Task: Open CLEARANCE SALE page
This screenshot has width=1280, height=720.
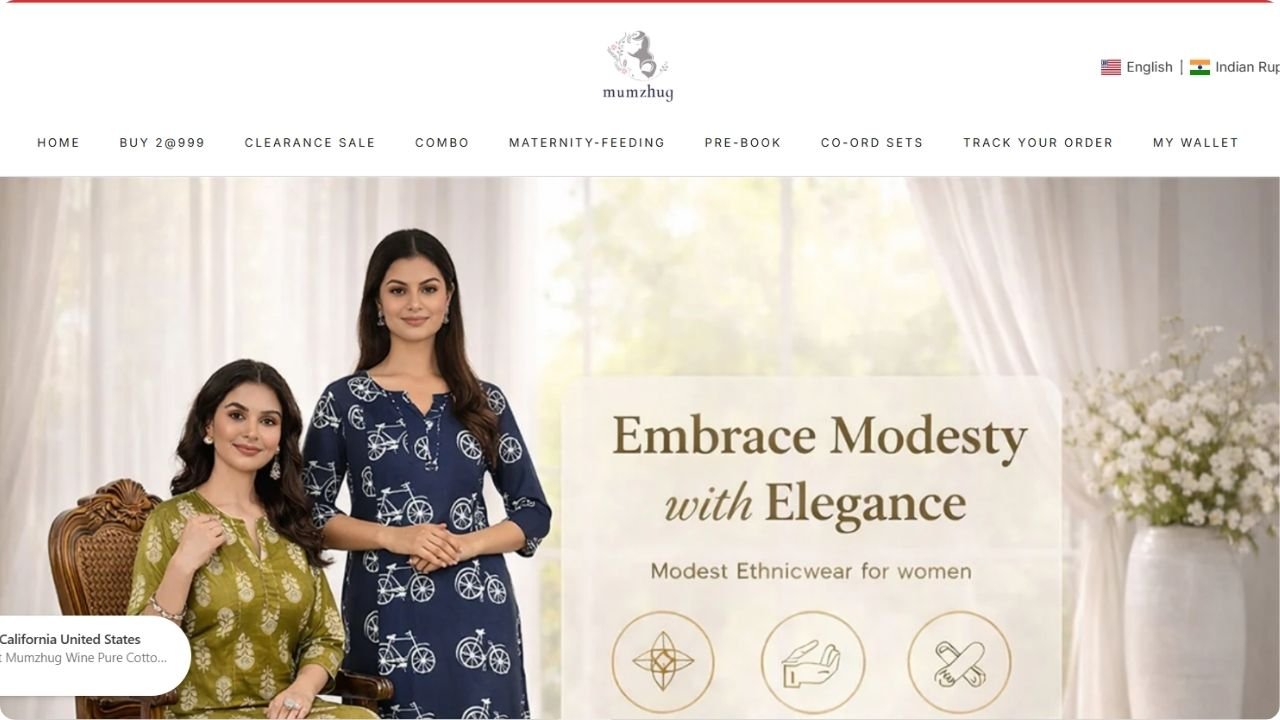Action: pos(310,143)
